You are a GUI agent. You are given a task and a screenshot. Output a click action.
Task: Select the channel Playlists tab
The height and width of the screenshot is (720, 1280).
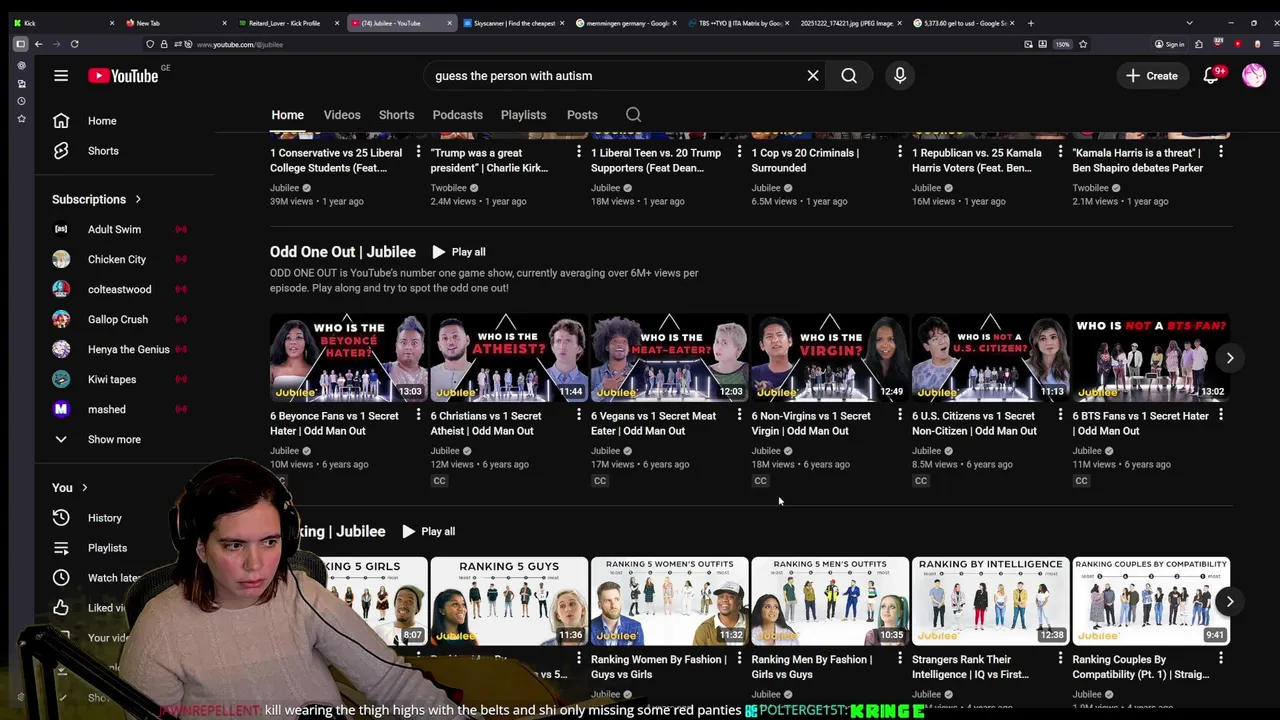[x=523, y=115]
